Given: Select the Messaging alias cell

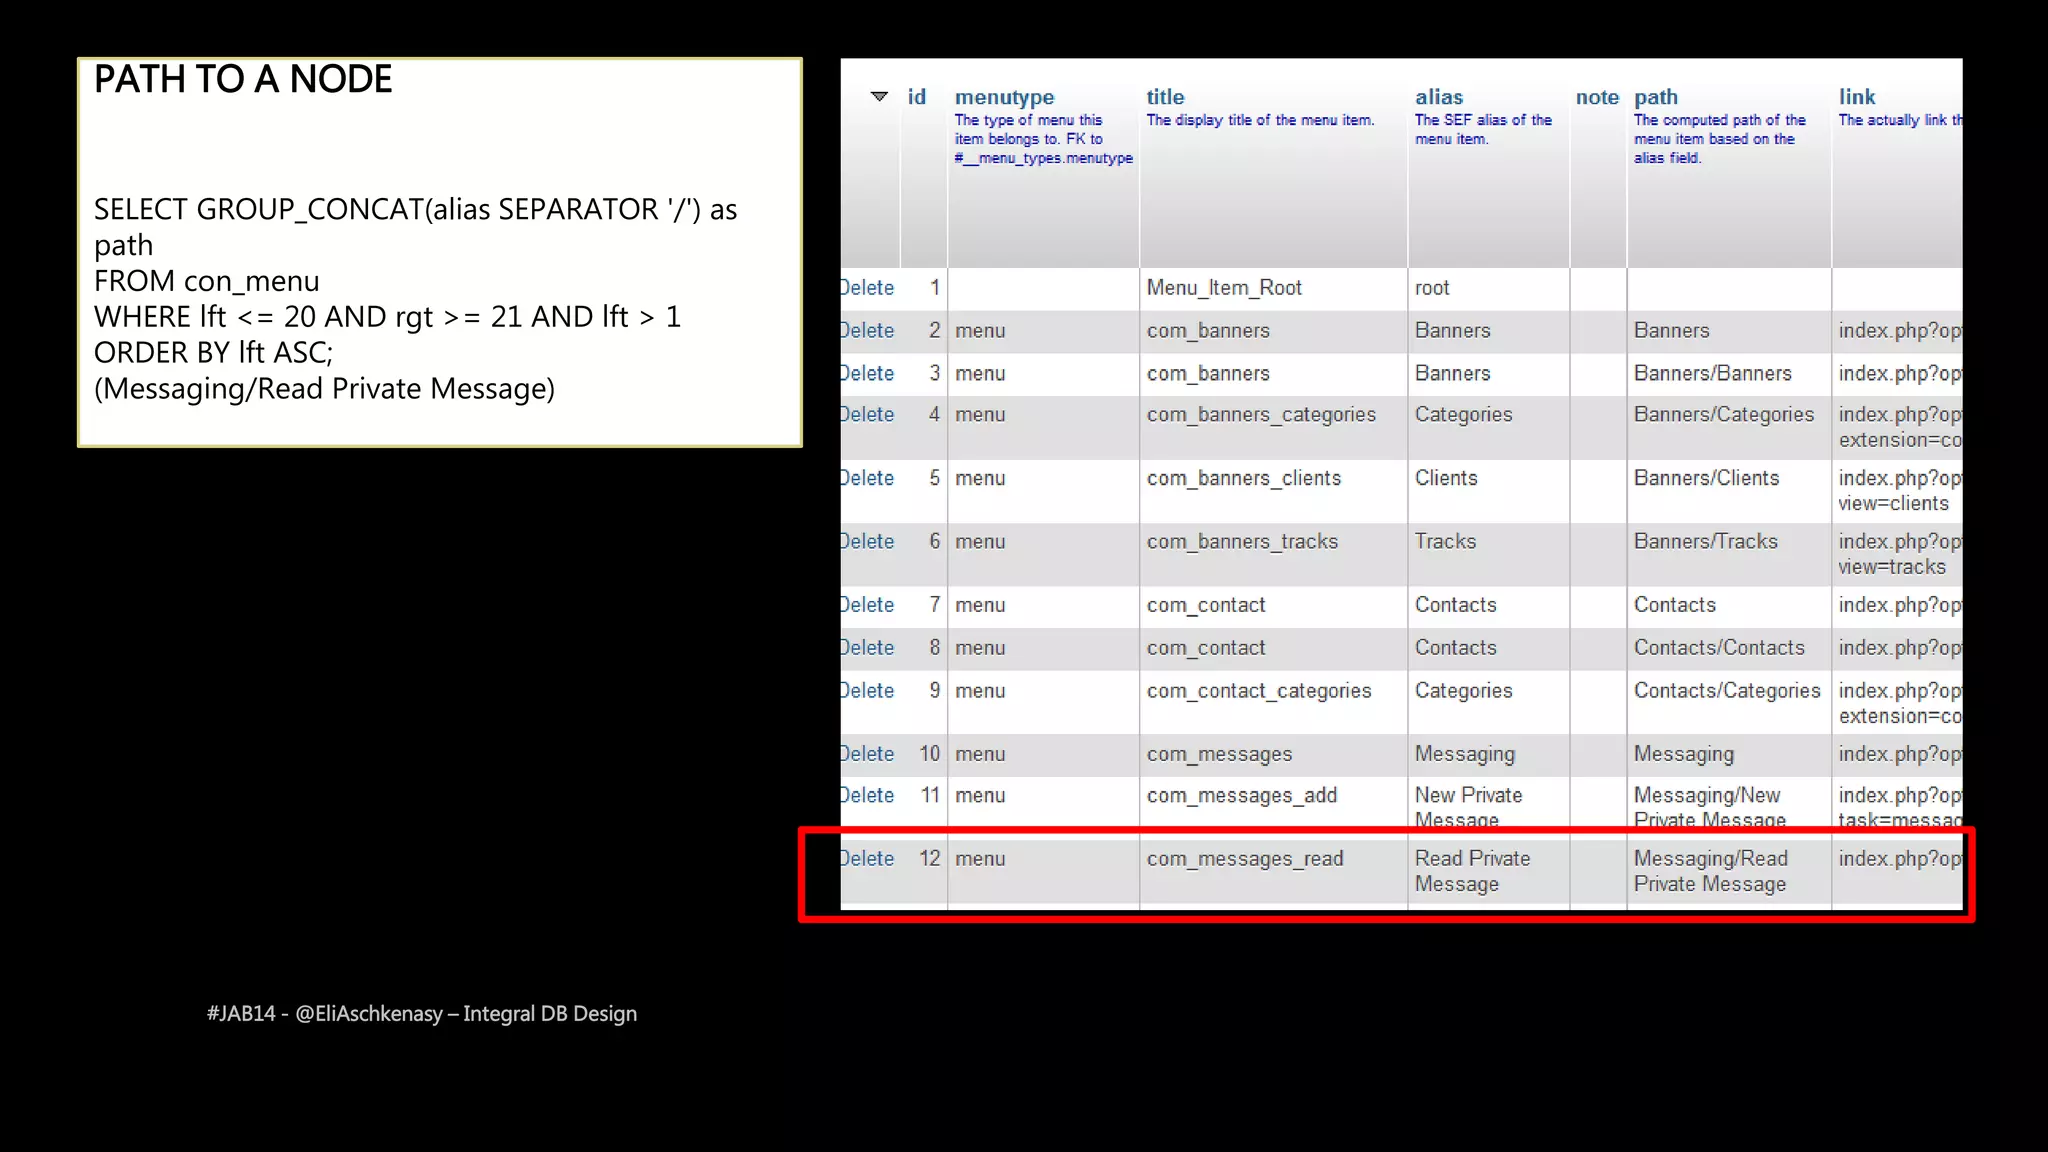Looking at the screenshot, I should coord(1488,755).
